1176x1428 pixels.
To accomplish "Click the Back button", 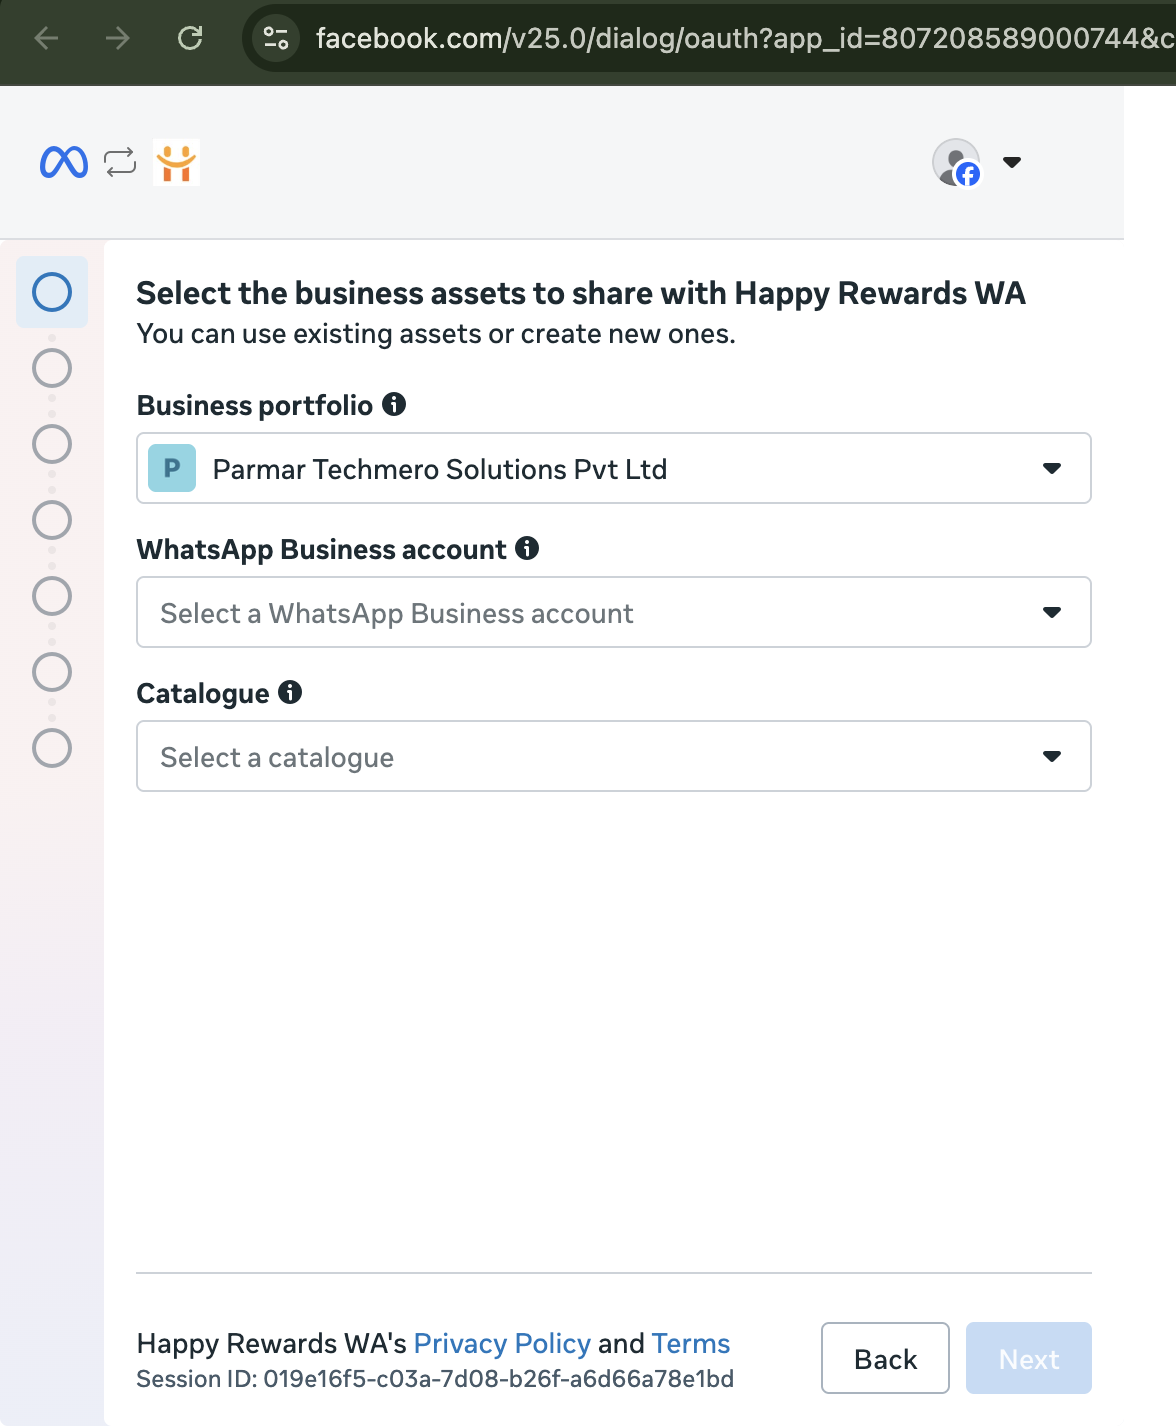I will [x=885, y=1358].
